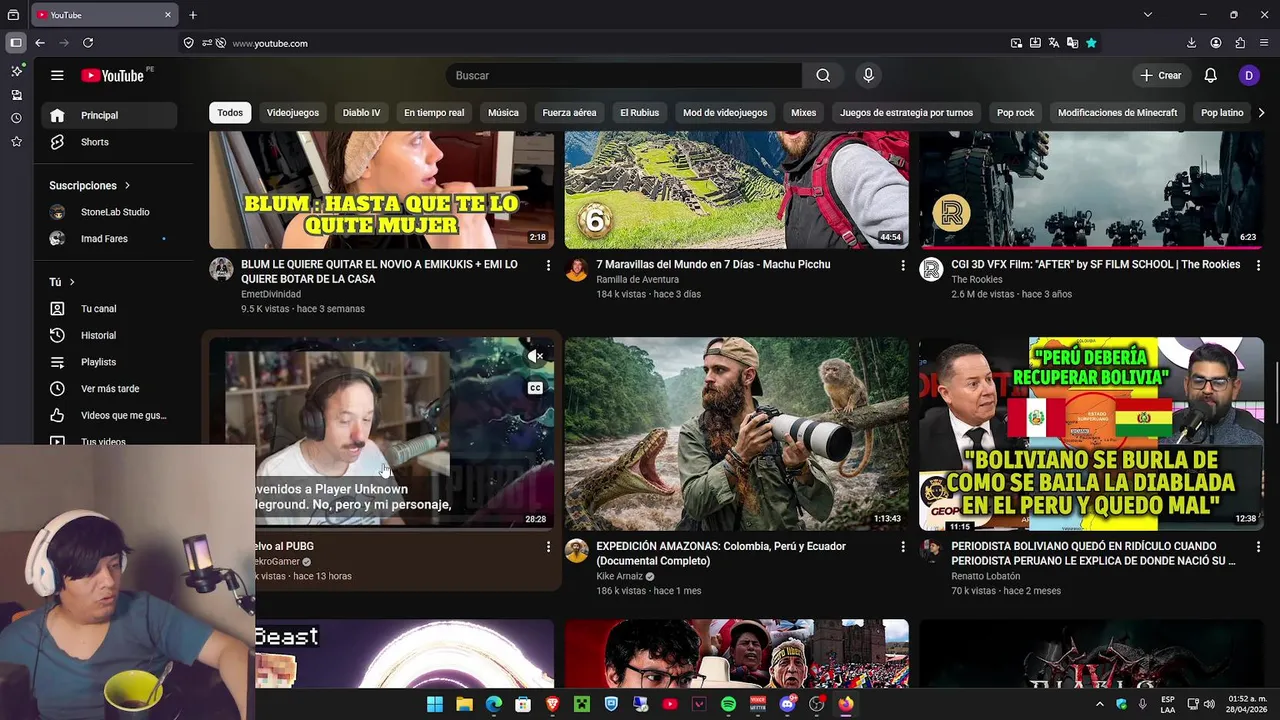1280x720 pixels.
Task: Open Playlists in sidebar
Action: click(109, 362)
